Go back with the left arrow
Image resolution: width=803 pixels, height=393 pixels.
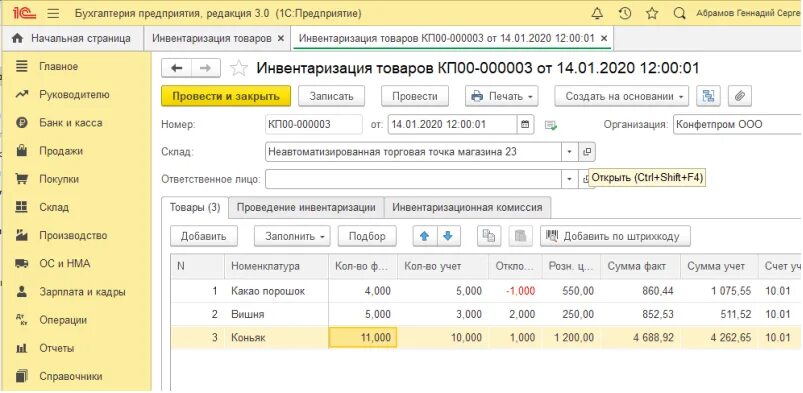click(x=176, y=68)
